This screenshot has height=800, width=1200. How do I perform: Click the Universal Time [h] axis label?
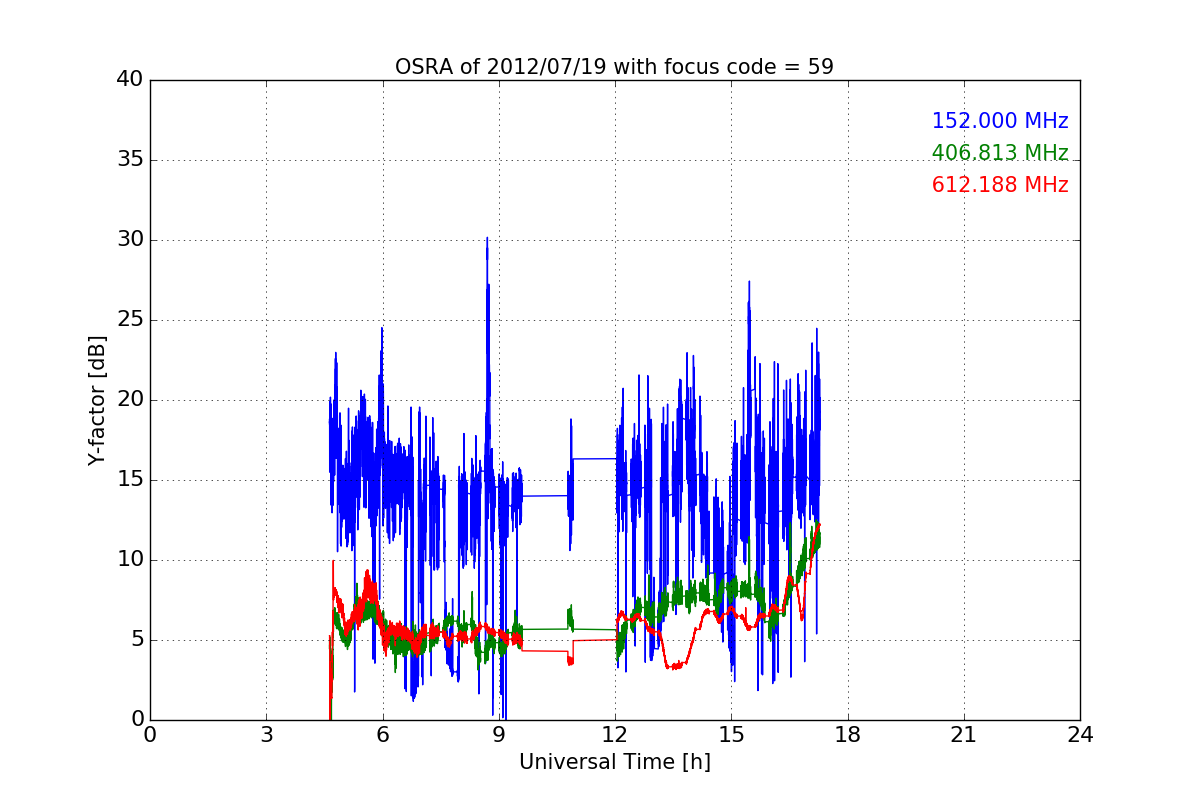pos(614,762)
